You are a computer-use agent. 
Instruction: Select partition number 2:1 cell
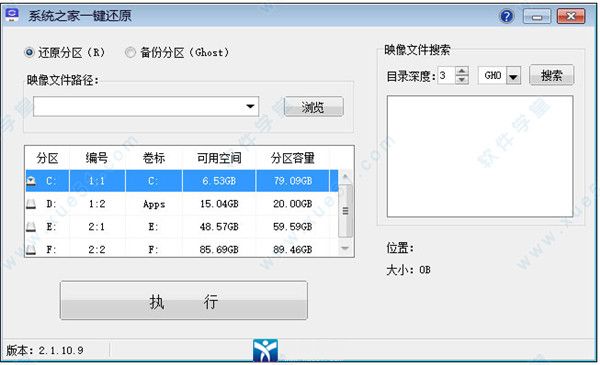97,227
